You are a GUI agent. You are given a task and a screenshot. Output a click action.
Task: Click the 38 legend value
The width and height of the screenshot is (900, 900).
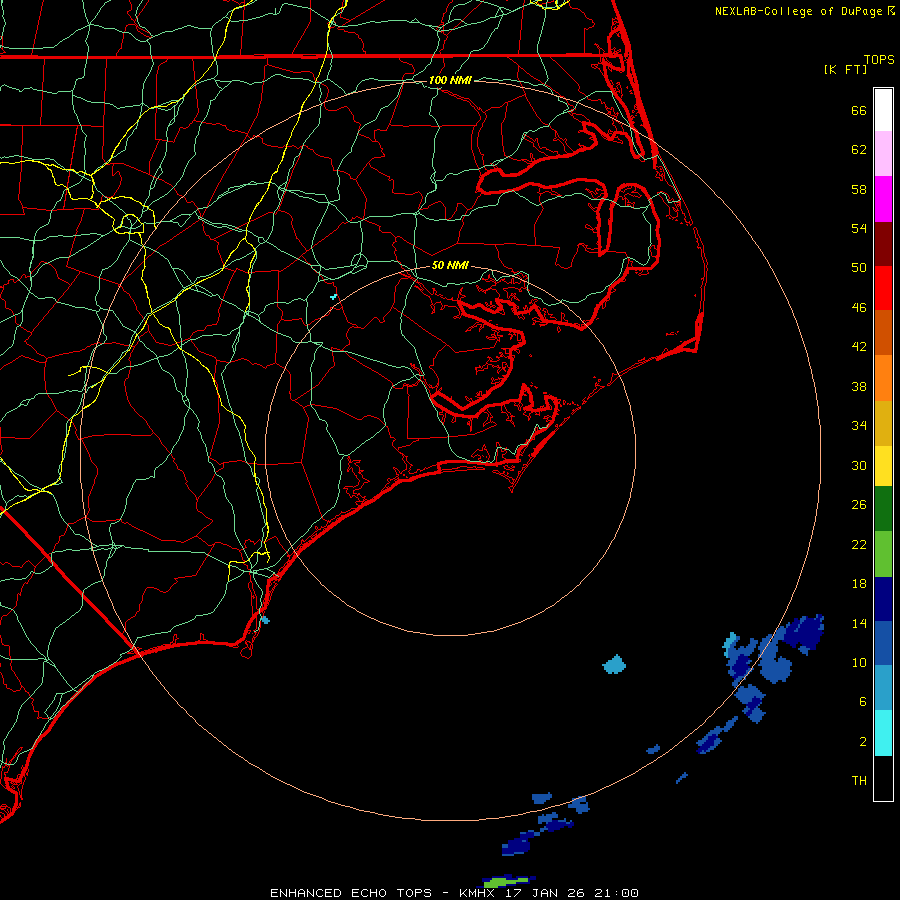[859, 387]
